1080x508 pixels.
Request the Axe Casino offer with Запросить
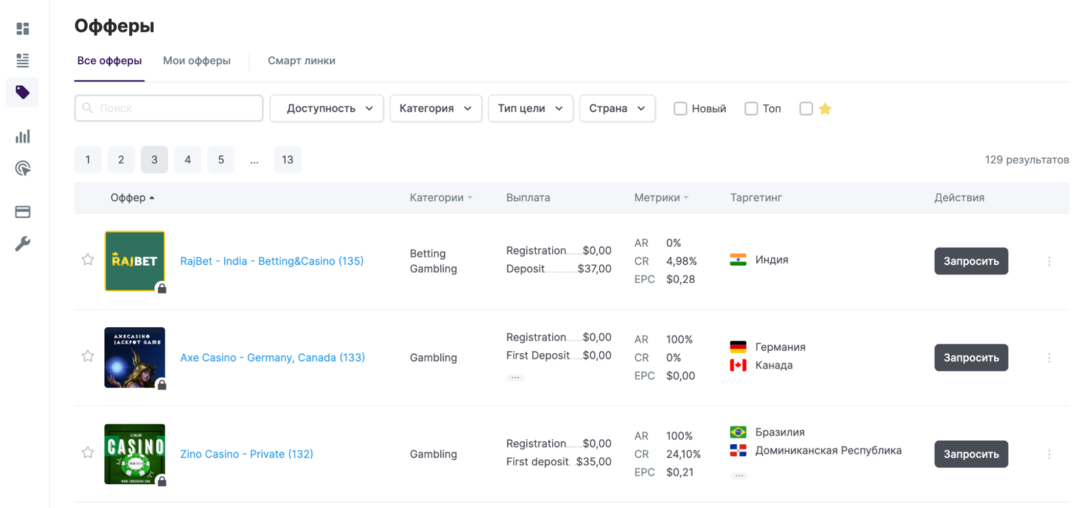tap(971, 358)
